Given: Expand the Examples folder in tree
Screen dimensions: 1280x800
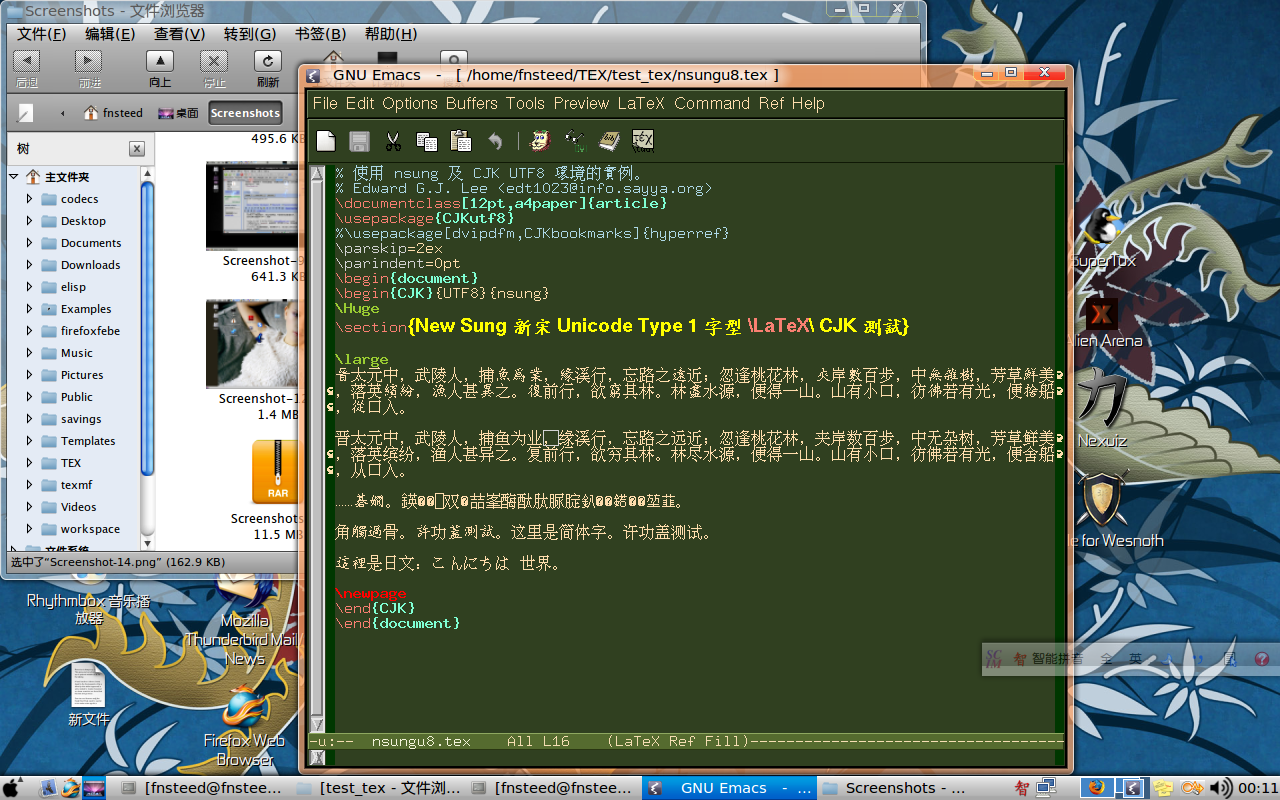Looking at the screenshot, I should pyautogui.click(x=30, y=309).
